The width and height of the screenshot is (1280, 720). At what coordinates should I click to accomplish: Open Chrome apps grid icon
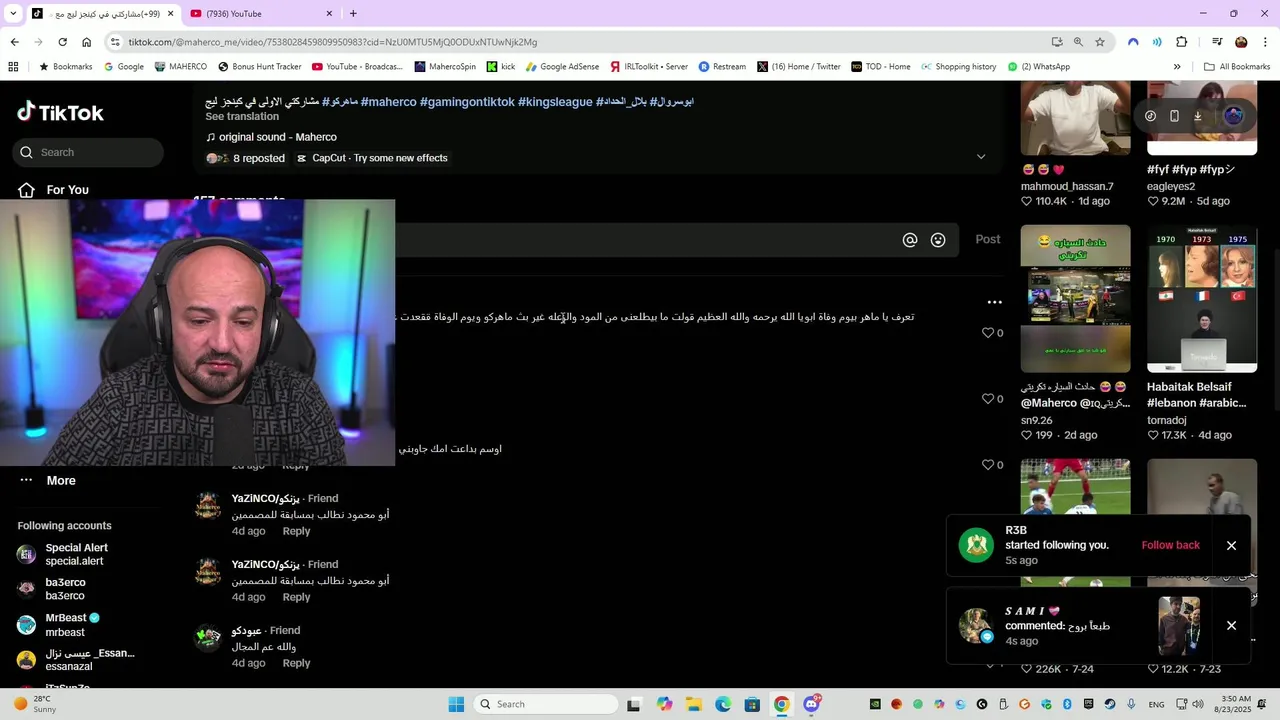tap(13, 67)
